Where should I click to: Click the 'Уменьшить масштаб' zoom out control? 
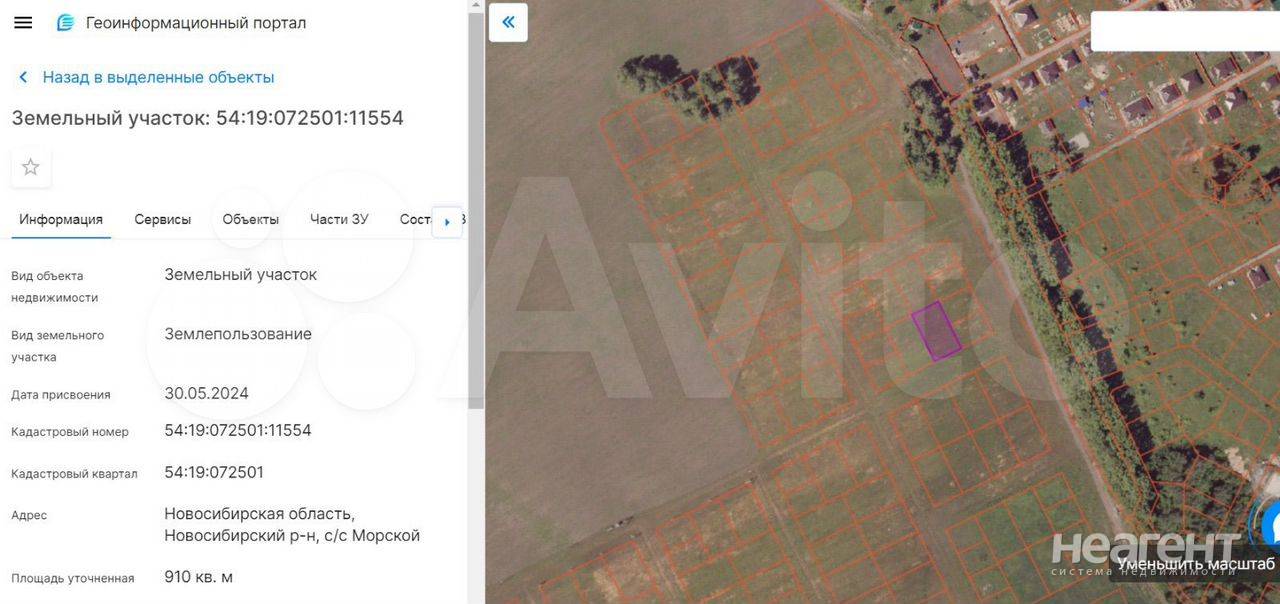(1196, 564)
